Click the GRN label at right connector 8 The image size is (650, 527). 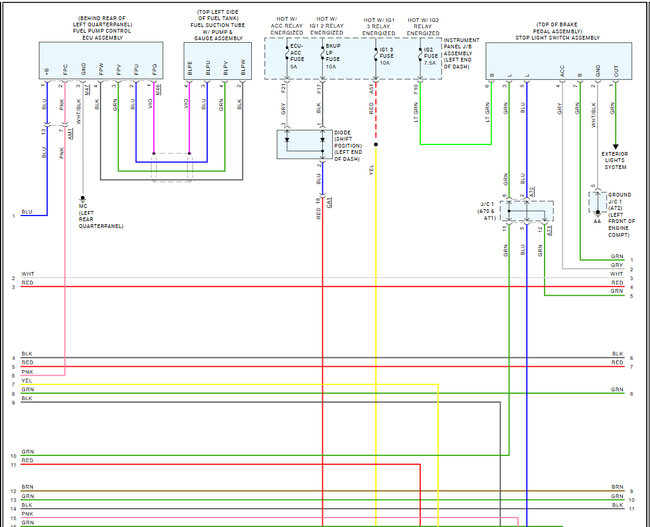click(617, 389)
